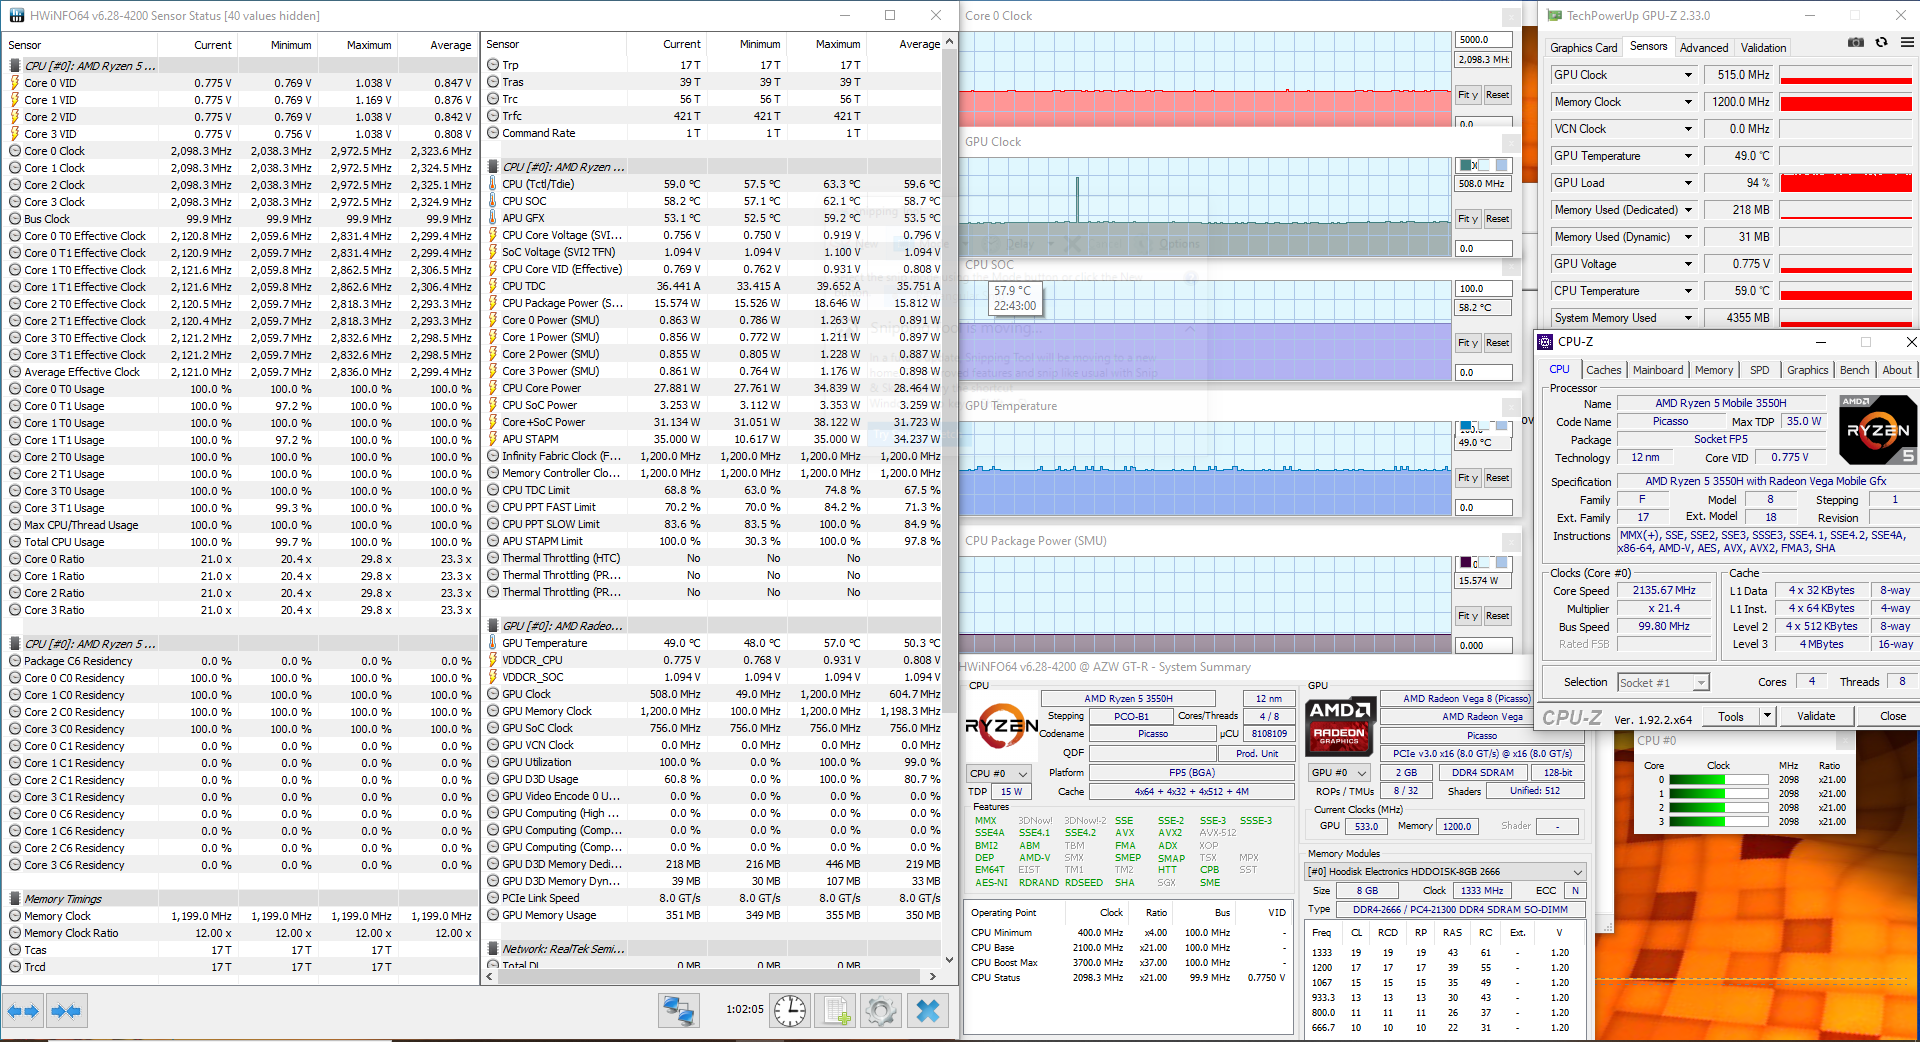
Task: Open the Mainboard tab in CPU-Z
Action: click(x=1657, y=370)
